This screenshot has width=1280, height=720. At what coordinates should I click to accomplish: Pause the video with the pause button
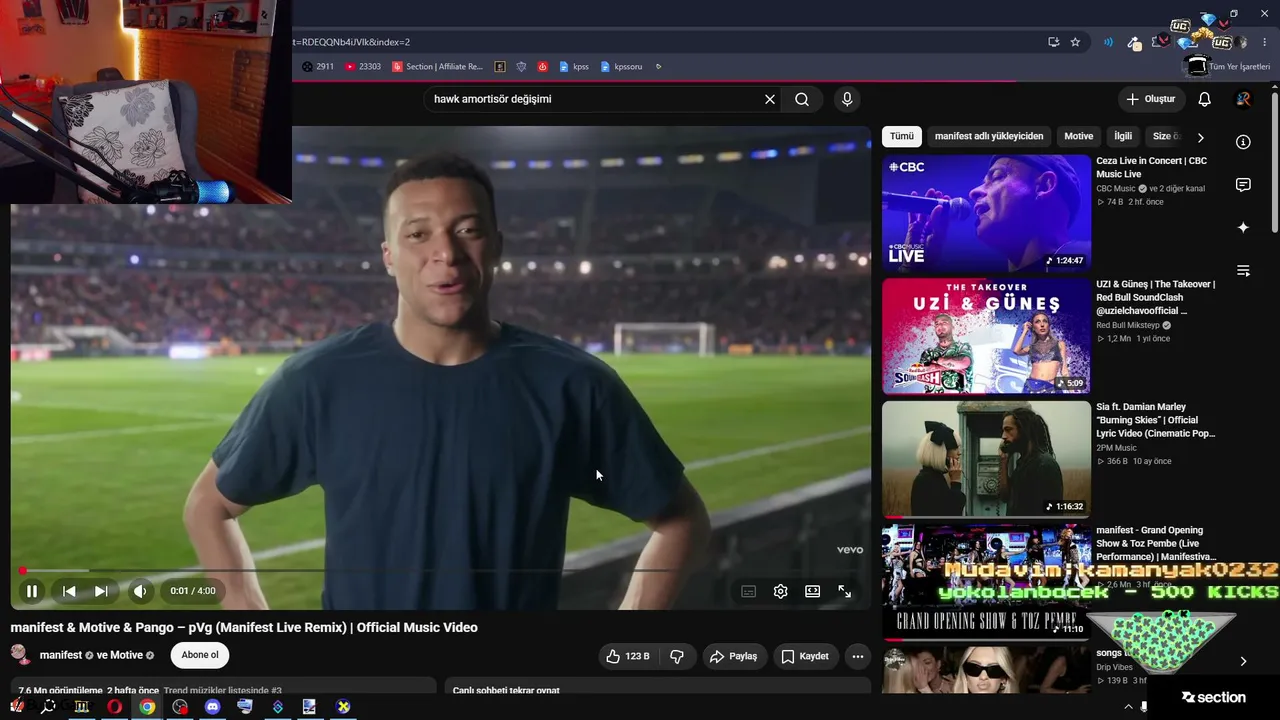pos(32,591)
